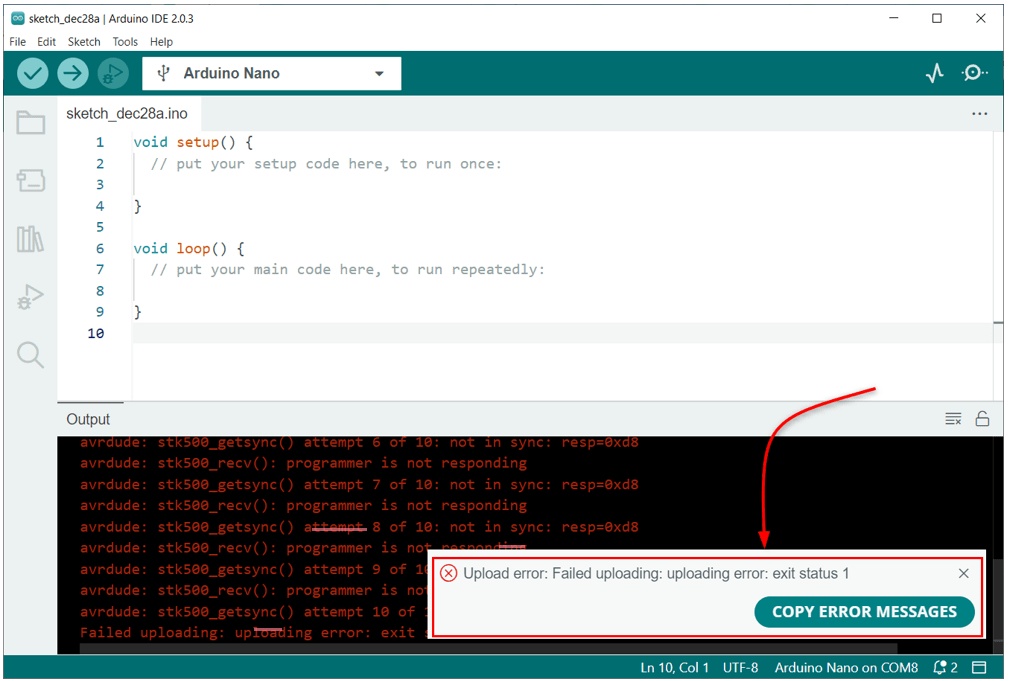The width and height of the screenshot is (1009, 681).
Task: Start debugging with the toolbar debug icon
Action: [112, 72]
